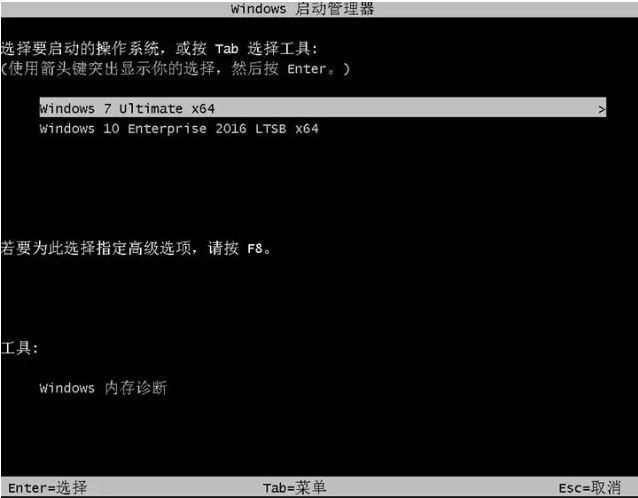This screenshot has width=638, height=498.
Task: Click the 工具: section label
Action: [x=20, y=348]
